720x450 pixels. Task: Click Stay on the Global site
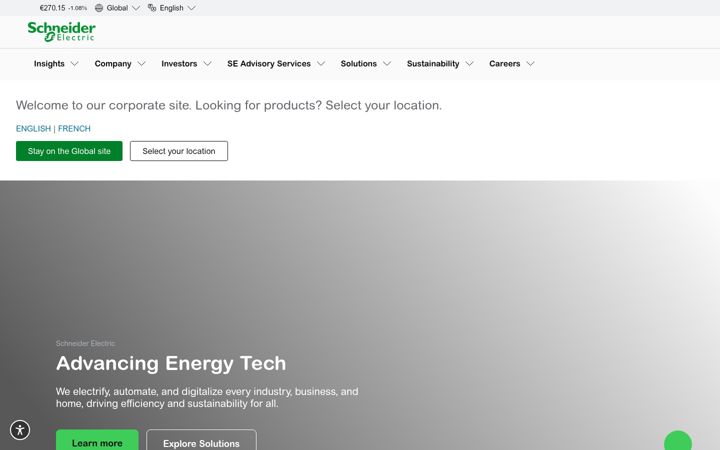[x=69, y=151]
